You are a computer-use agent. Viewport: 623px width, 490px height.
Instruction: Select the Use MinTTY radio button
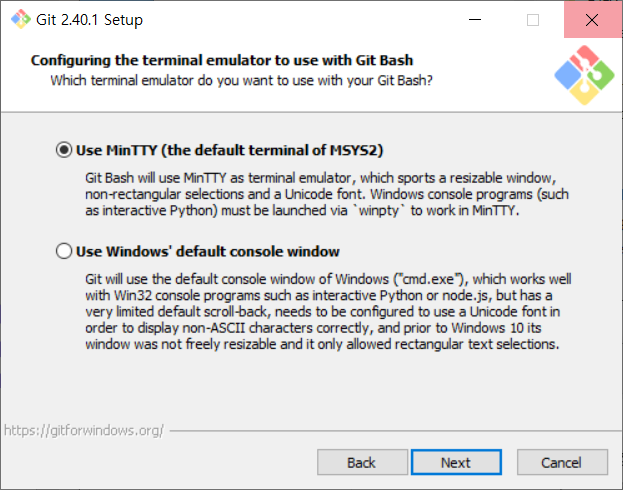coord(64,150)
